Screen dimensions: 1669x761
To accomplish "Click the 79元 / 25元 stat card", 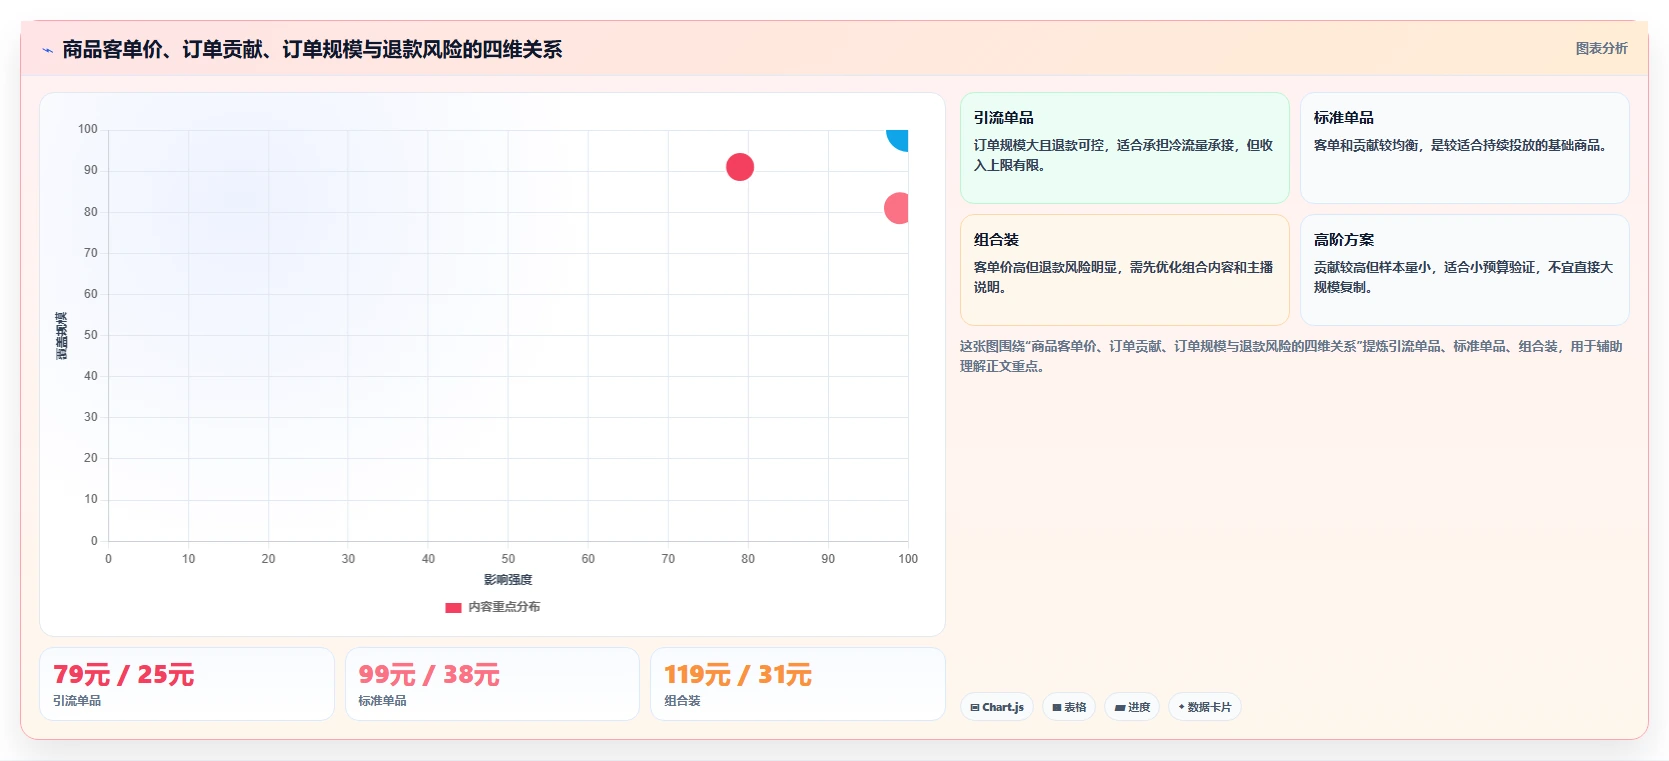I will pos(187,684).
